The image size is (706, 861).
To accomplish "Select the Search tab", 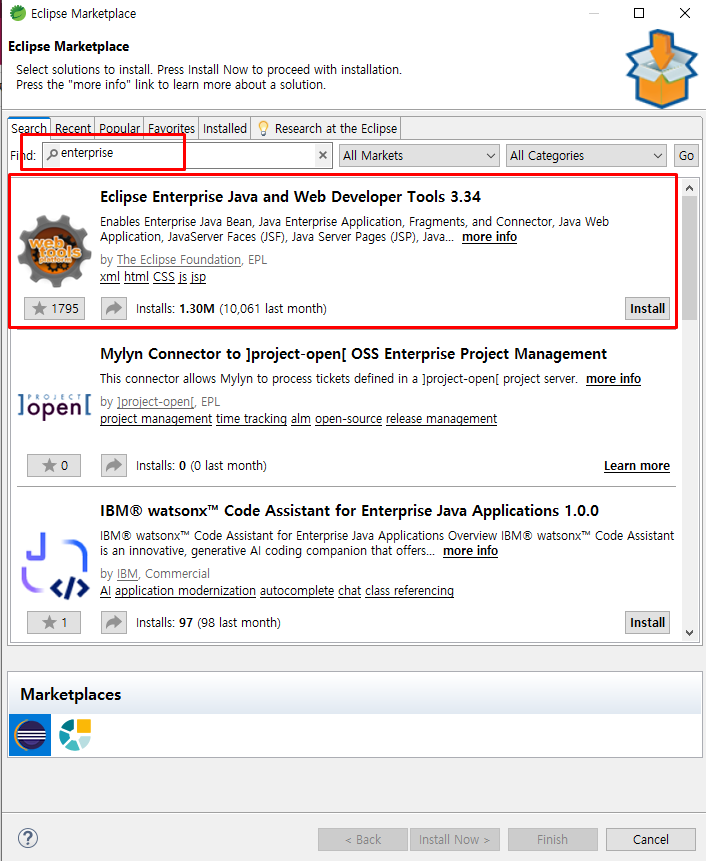I will tap(29, 128).
